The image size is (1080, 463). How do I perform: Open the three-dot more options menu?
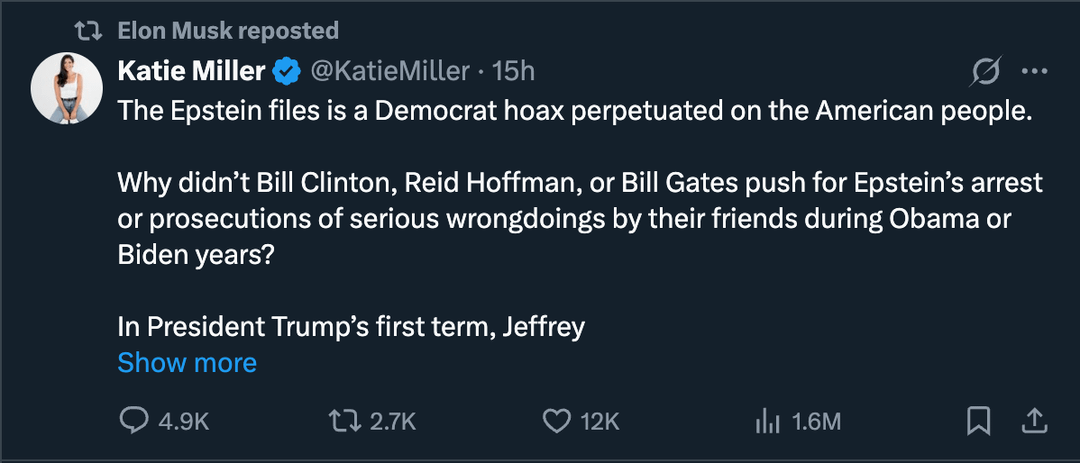[x=1034, y=72]
